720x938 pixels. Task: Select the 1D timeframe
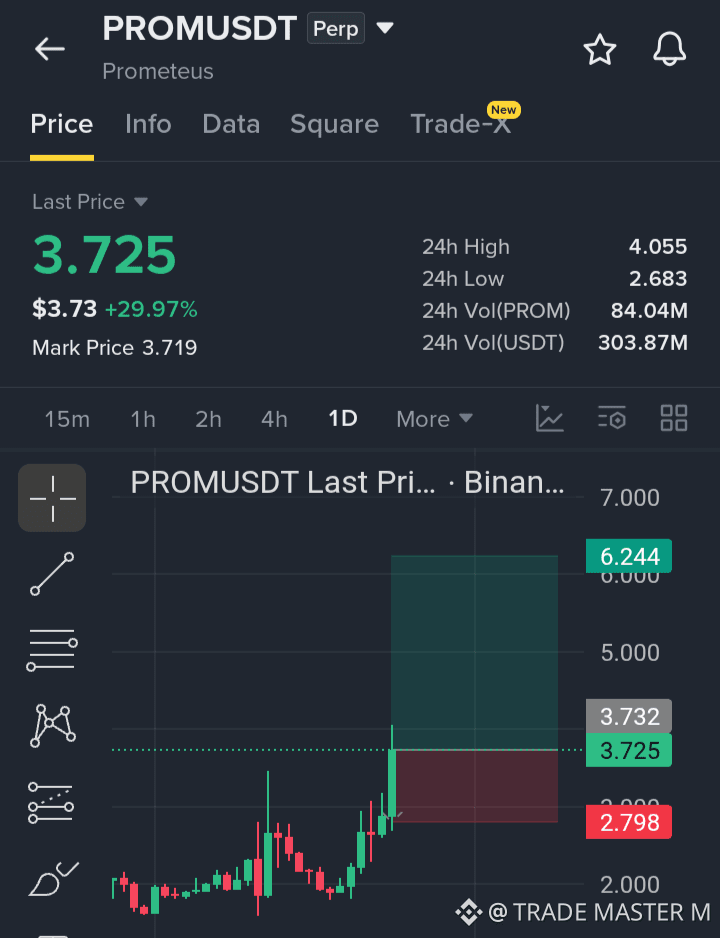click(x=343, y=418)
